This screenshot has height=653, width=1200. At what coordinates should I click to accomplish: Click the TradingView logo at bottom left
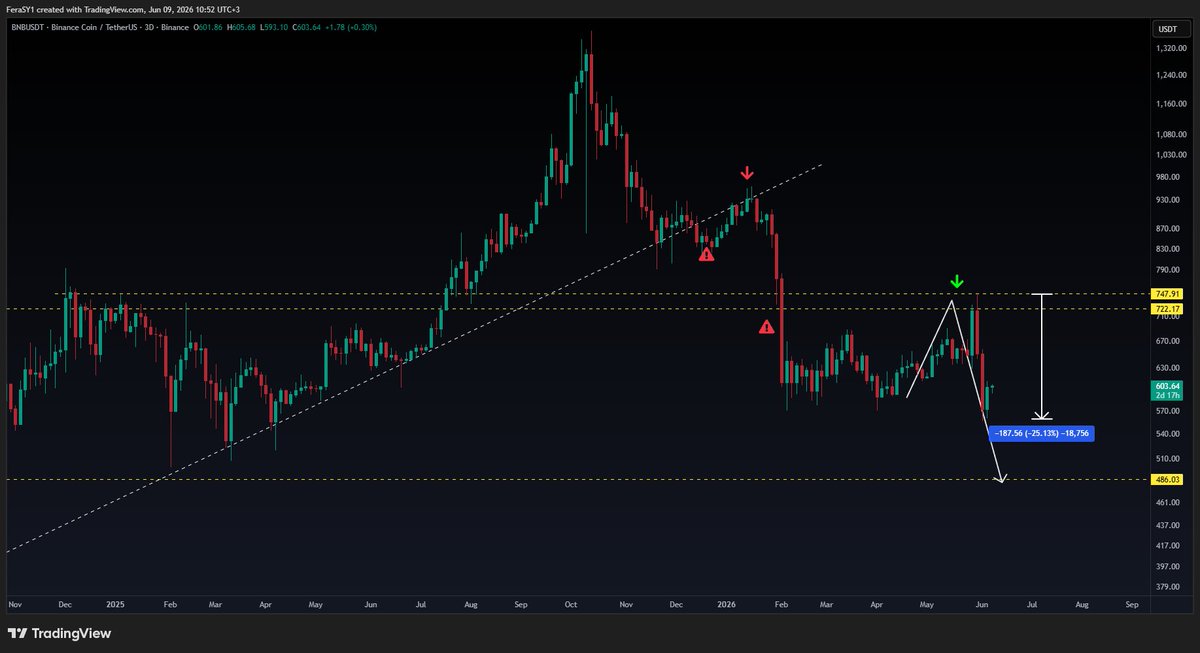point(60,633)
